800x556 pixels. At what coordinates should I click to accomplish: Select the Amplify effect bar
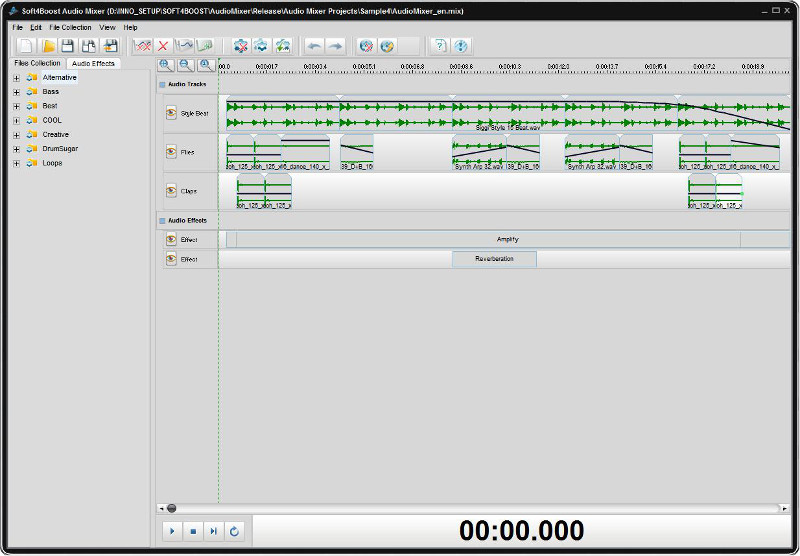507,240
